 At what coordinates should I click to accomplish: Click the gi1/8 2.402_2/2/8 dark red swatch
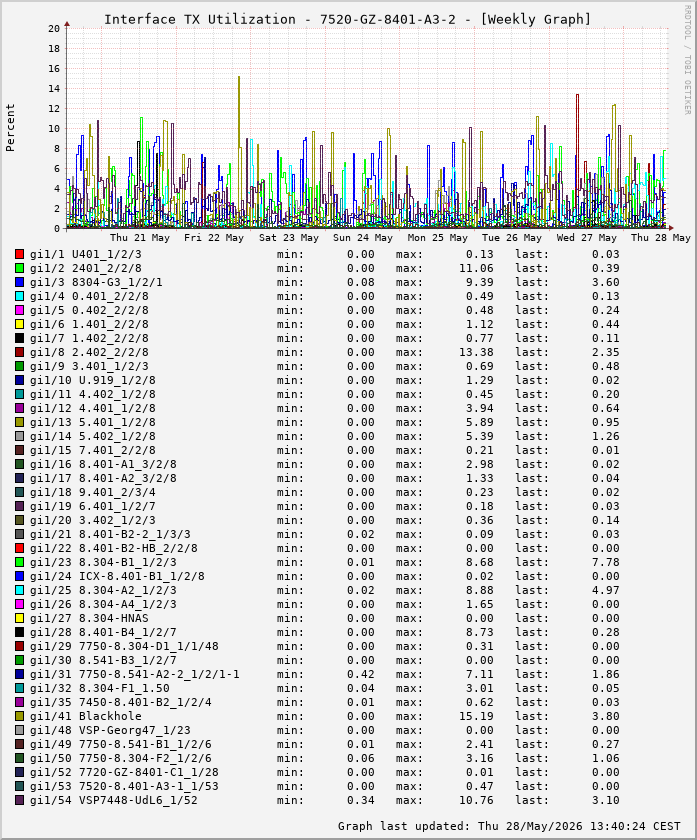pyautogui.click(x=20, y=352)
